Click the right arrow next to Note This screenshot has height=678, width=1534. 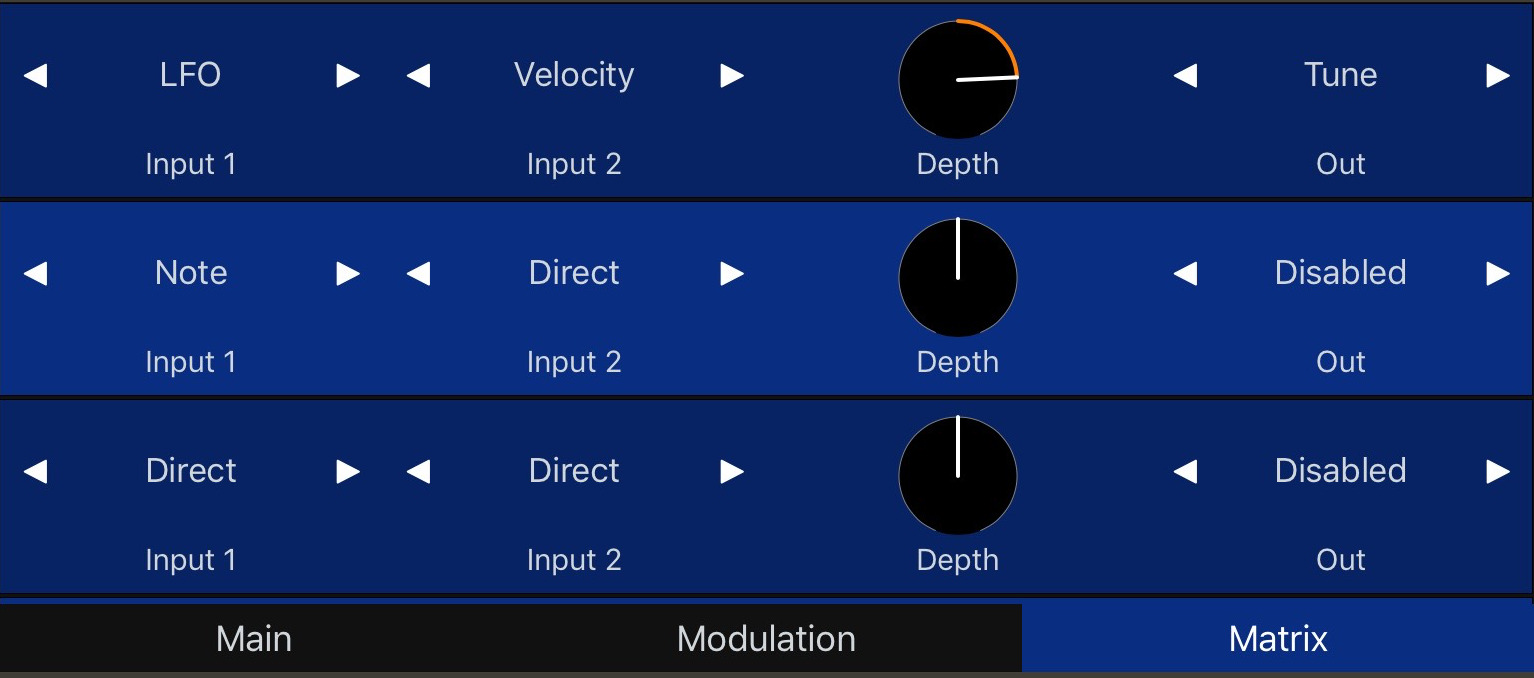345,273
